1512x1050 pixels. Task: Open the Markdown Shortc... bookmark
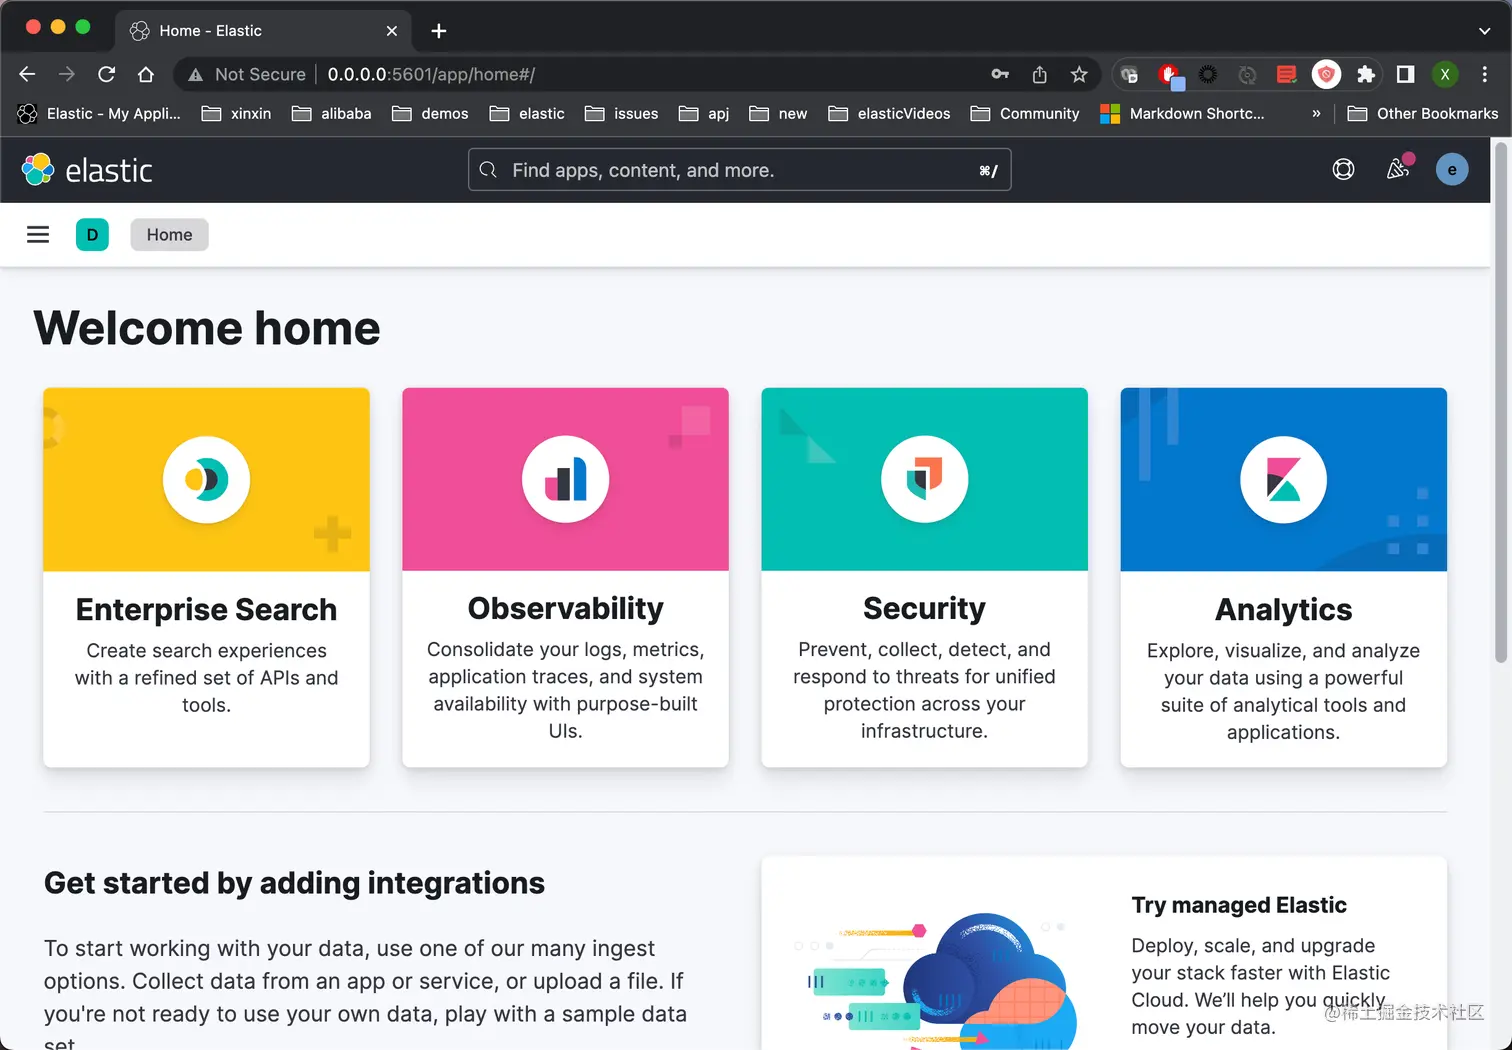coord(1182,114)
